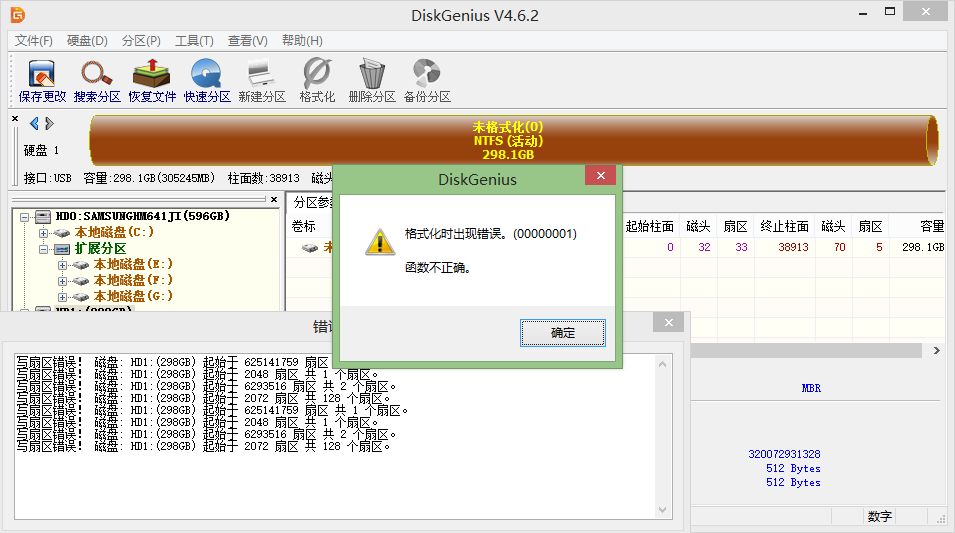Click right arrow of partition list scrollbar

pos(937,350)
